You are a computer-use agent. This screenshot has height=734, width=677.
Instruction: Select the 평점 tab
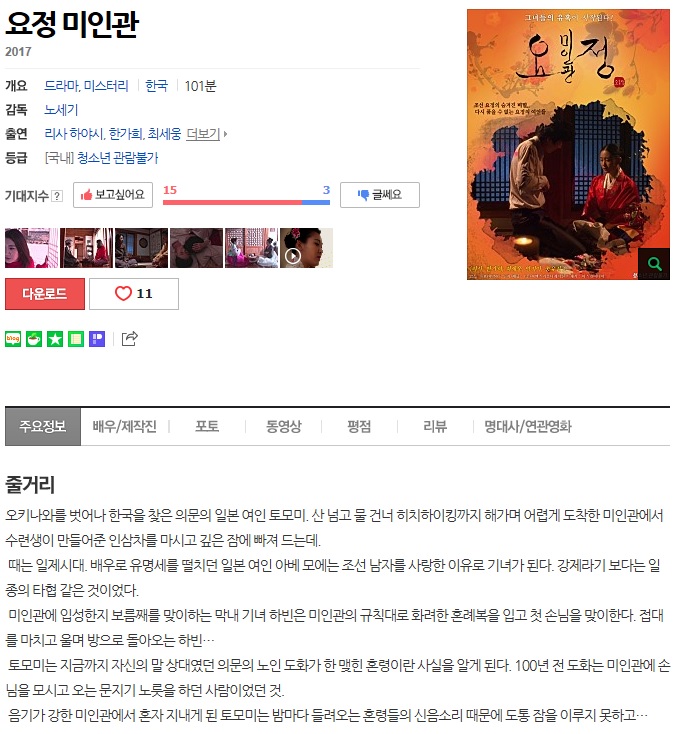tap(359, 426)
